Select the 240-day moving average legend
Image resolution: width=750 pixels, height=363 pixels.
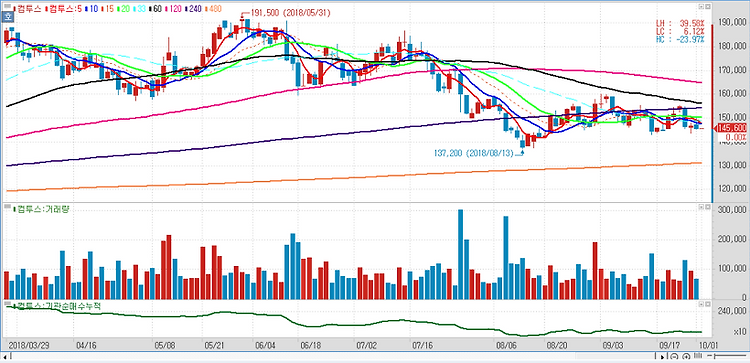[x=193, y=9]
